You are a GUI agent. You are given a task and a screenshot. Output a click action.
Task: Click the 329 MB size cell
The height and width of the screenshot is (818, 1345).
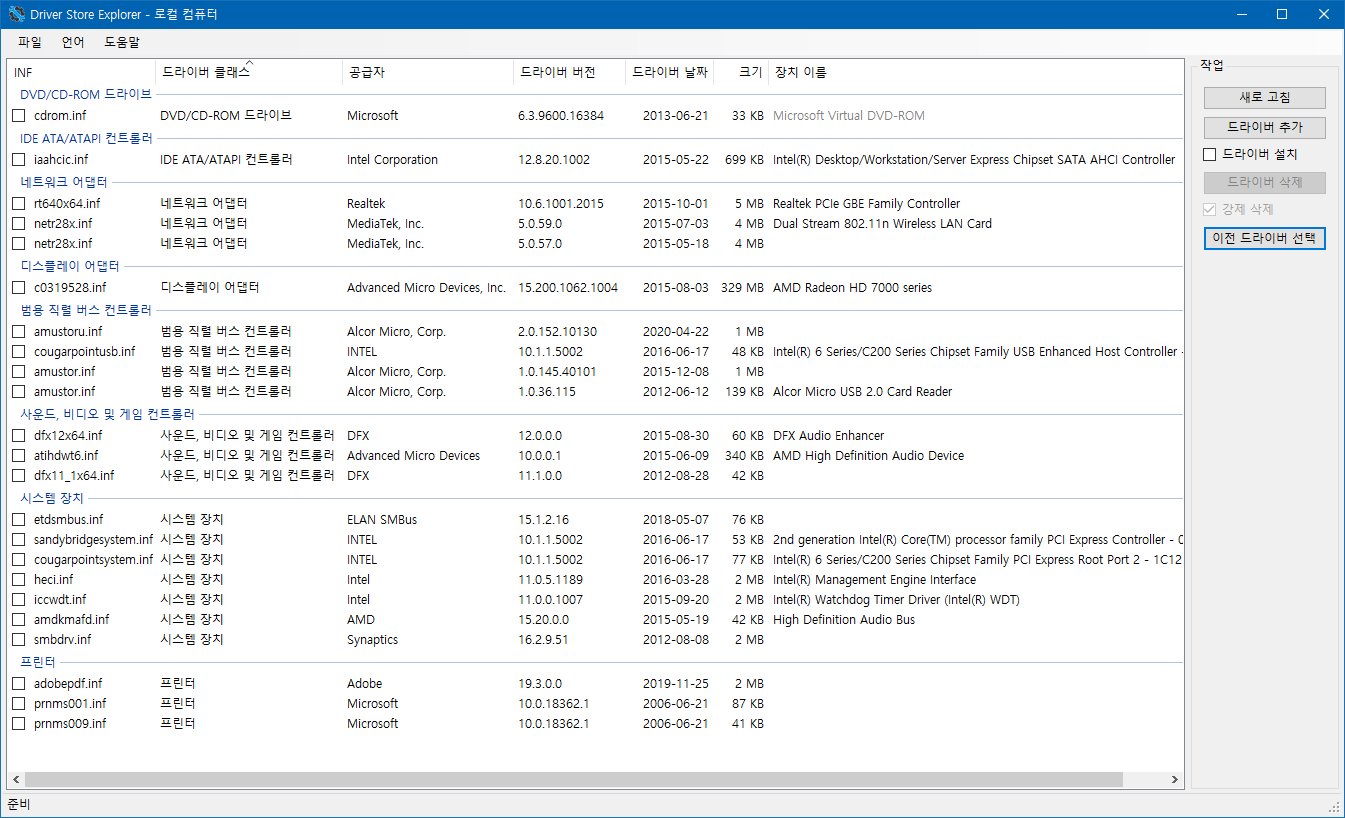click(x=742, y=288)
